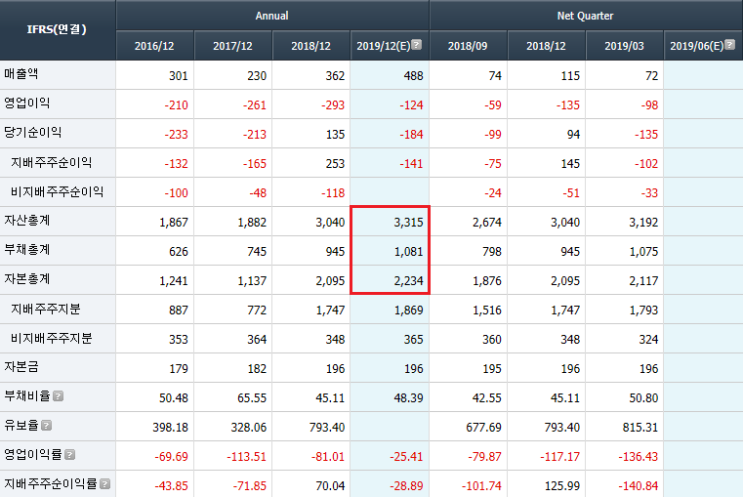The height and width of the screenshot is (497, 743).
Task: Open help icon next to 부채비율
Action: [58, 396]
